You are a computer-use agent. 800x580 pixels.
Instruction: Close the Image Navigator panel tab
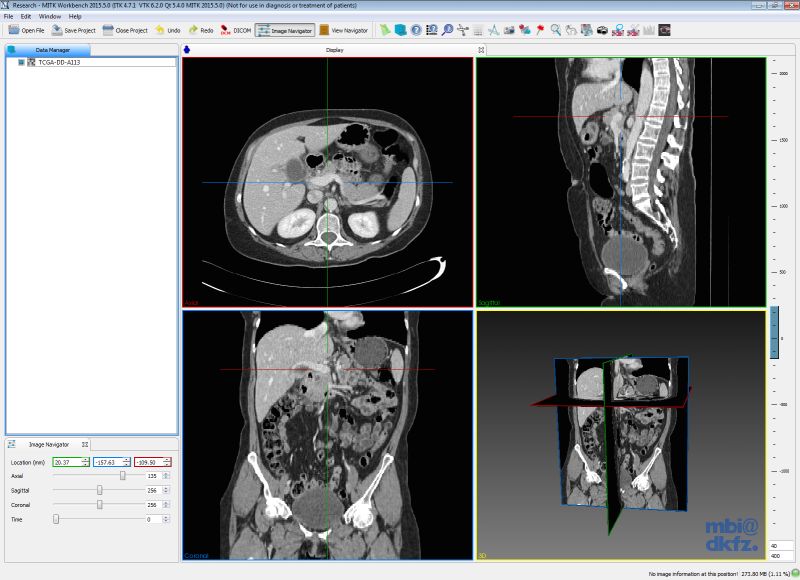[85, 444]
